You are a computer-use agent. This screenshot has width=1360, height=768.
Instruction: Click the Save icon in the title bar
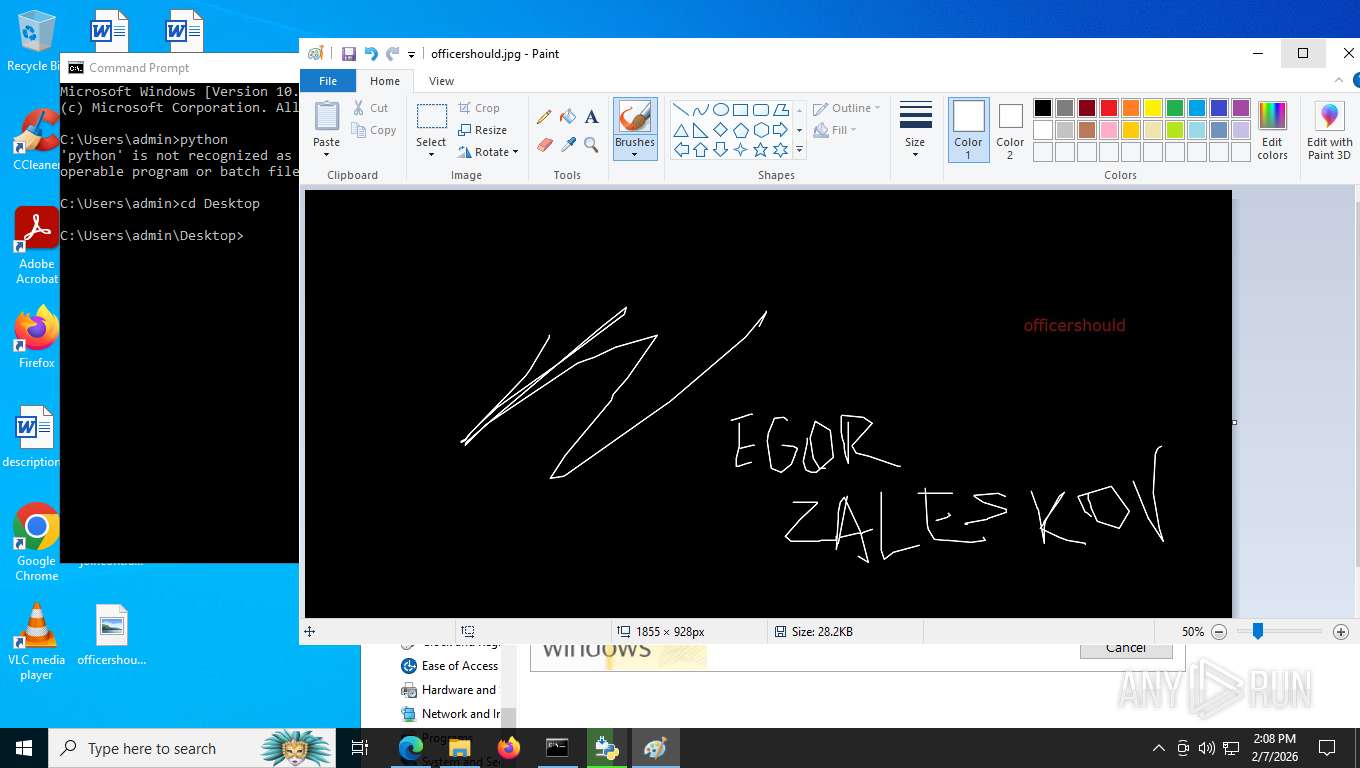[349, 54]
